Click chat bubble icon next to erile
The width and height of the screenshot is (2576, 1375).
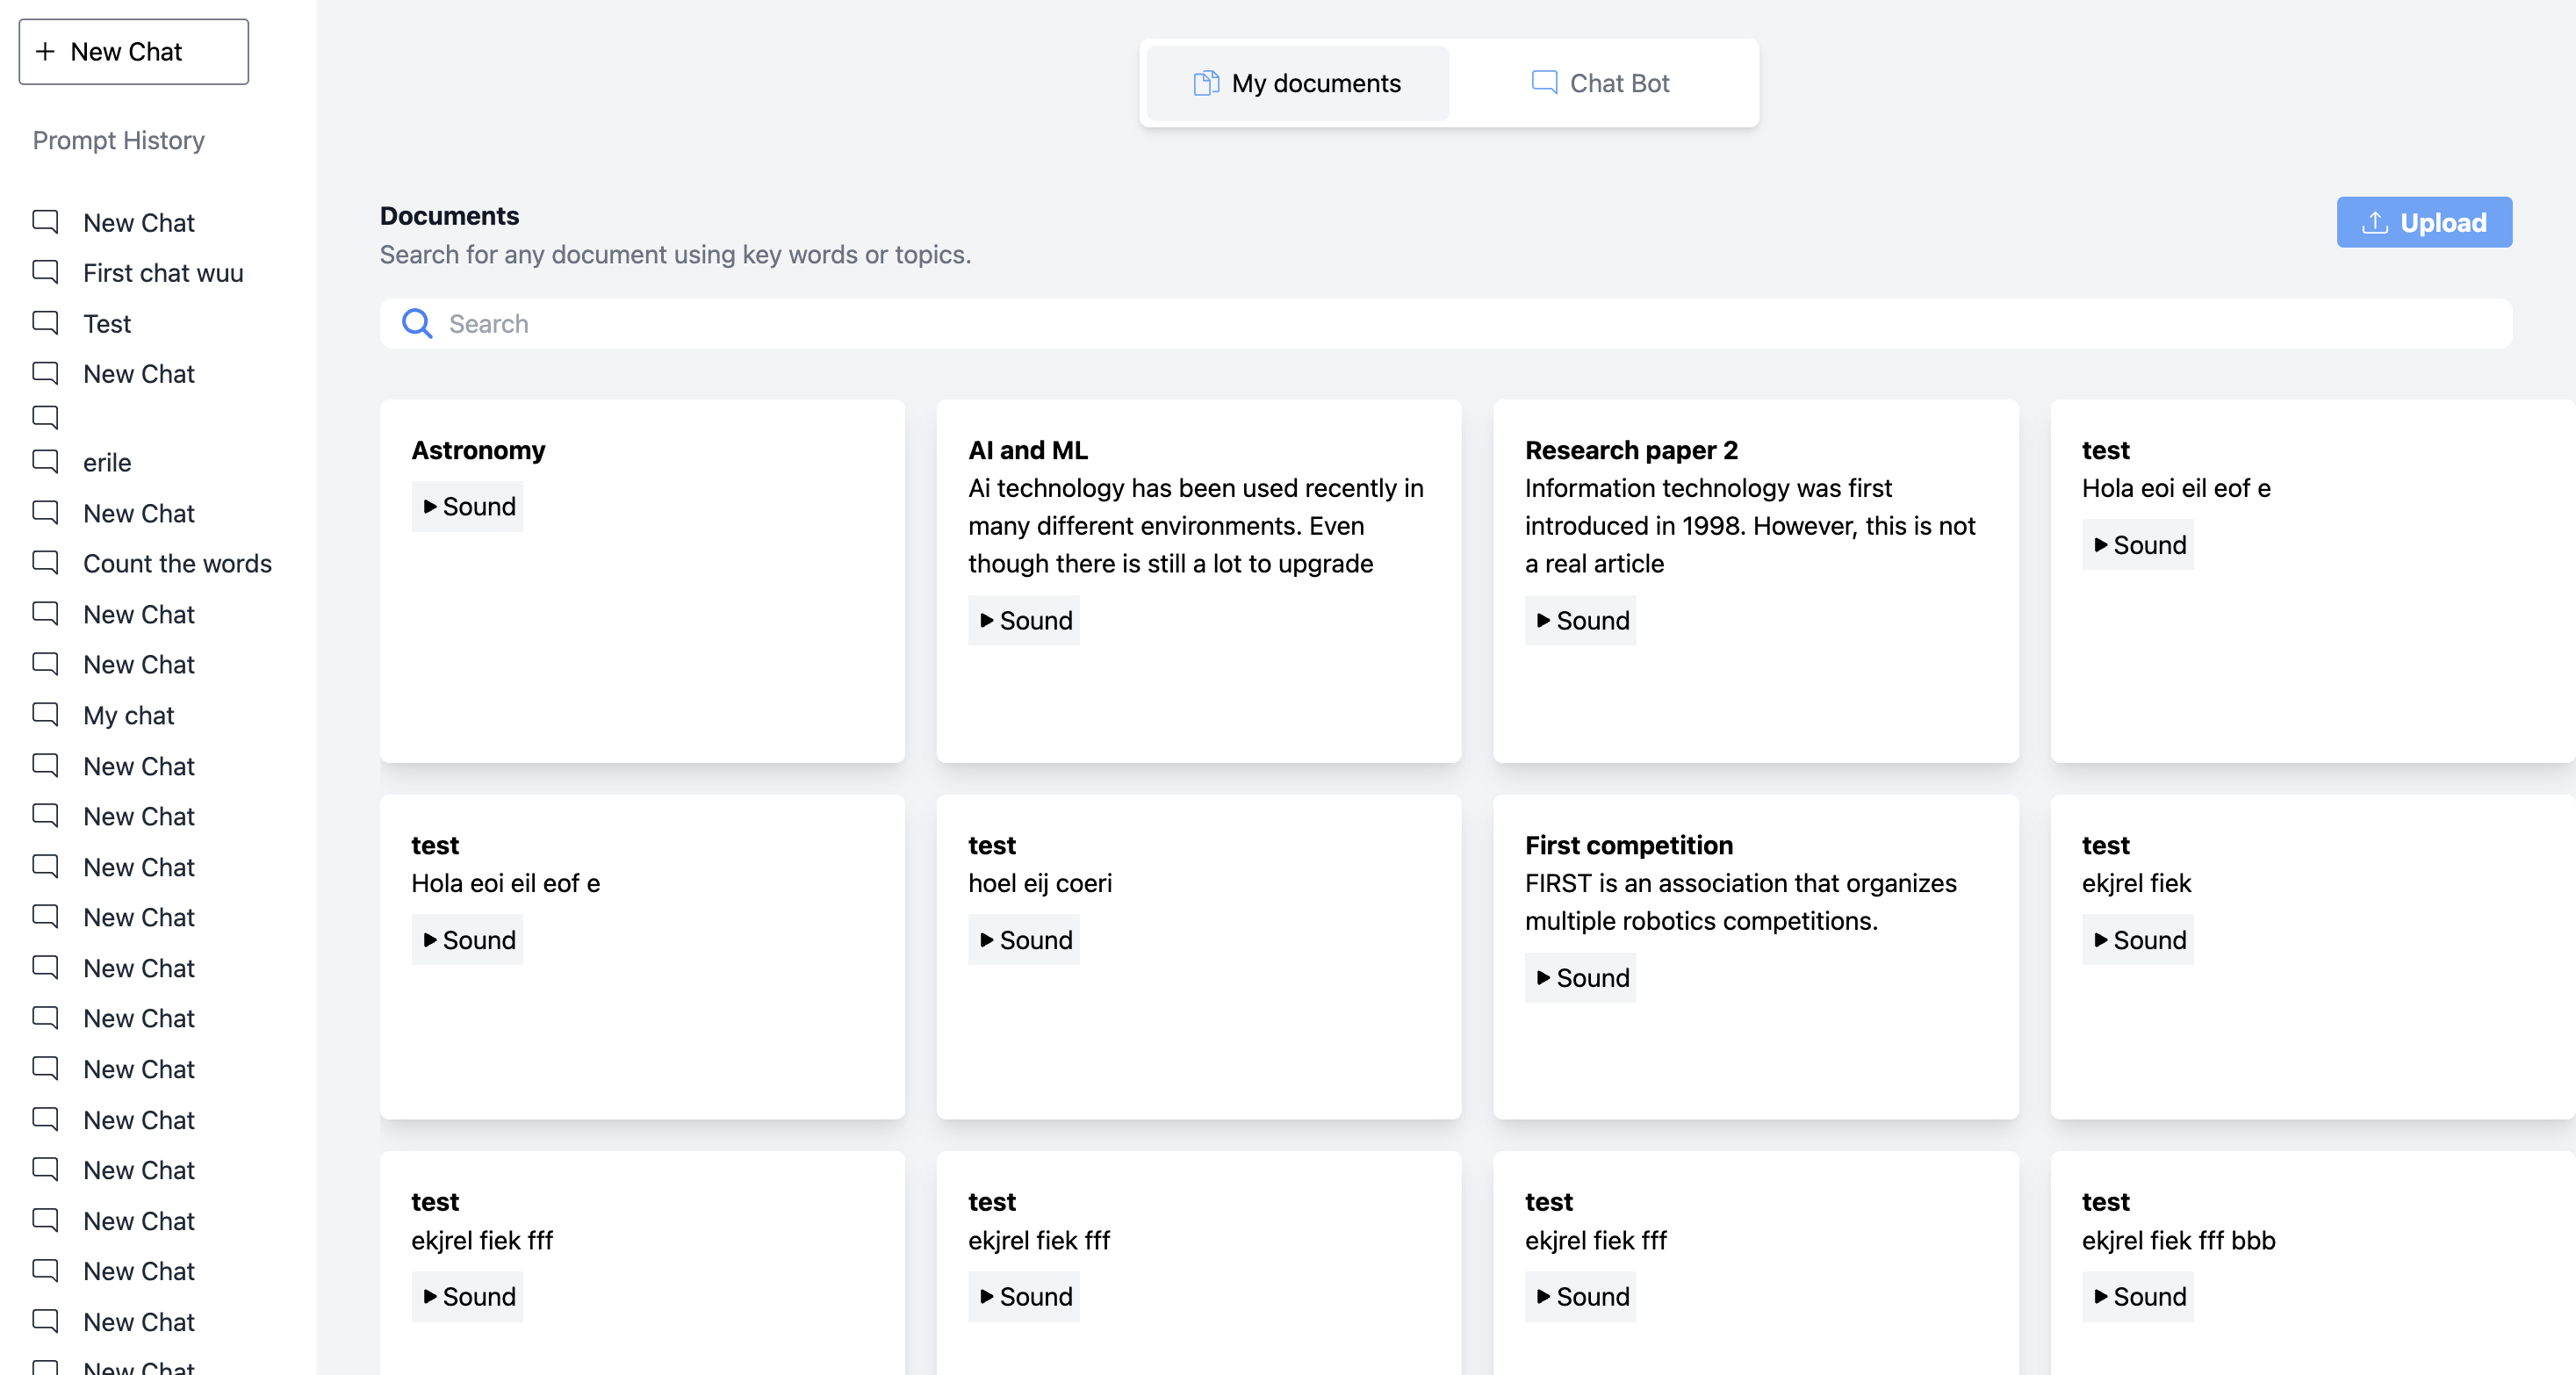tap(45, 461)
